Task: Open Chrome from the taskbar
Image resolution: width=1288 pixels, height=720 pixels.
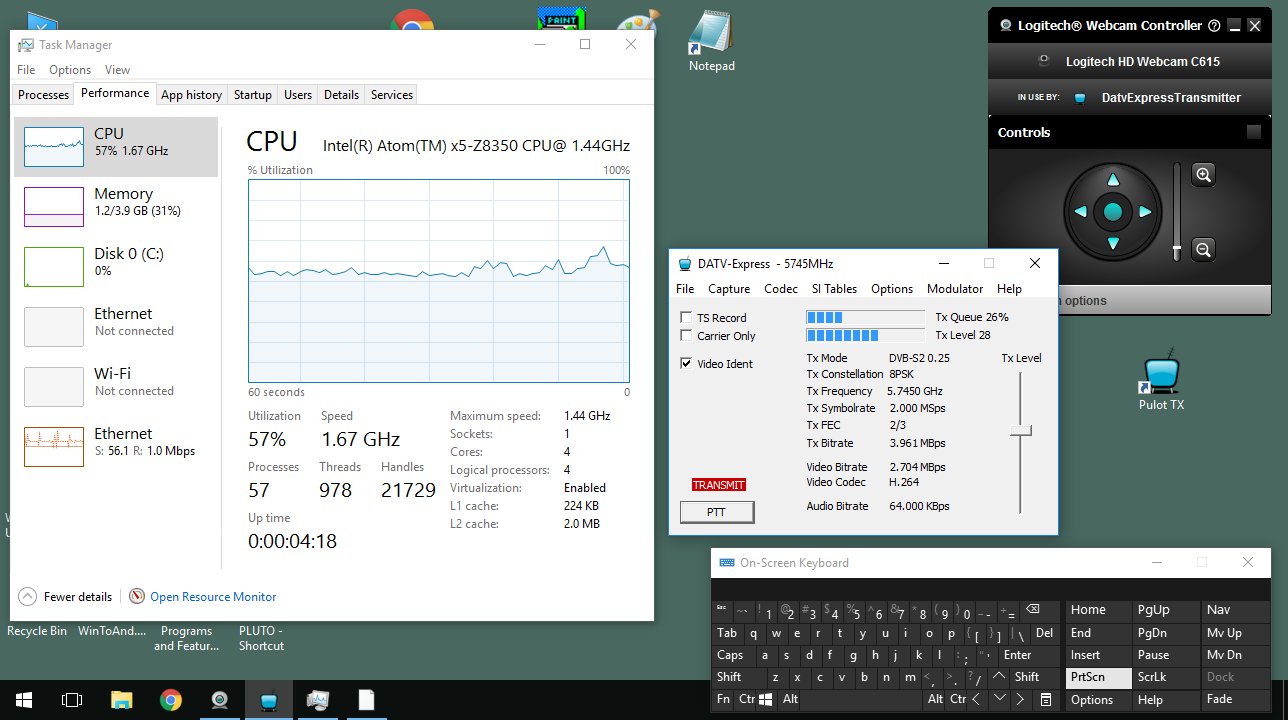Action: 170,700
